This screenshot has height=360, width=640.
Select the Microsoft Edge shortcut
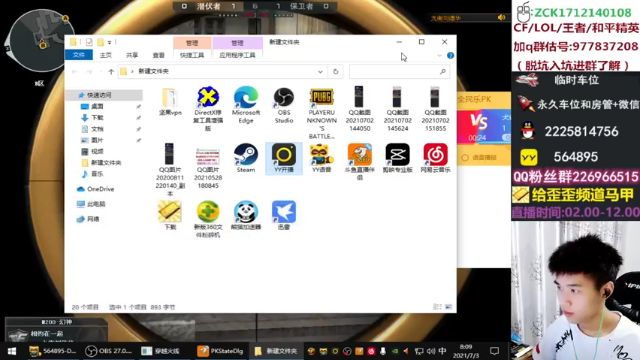(246, 97)
